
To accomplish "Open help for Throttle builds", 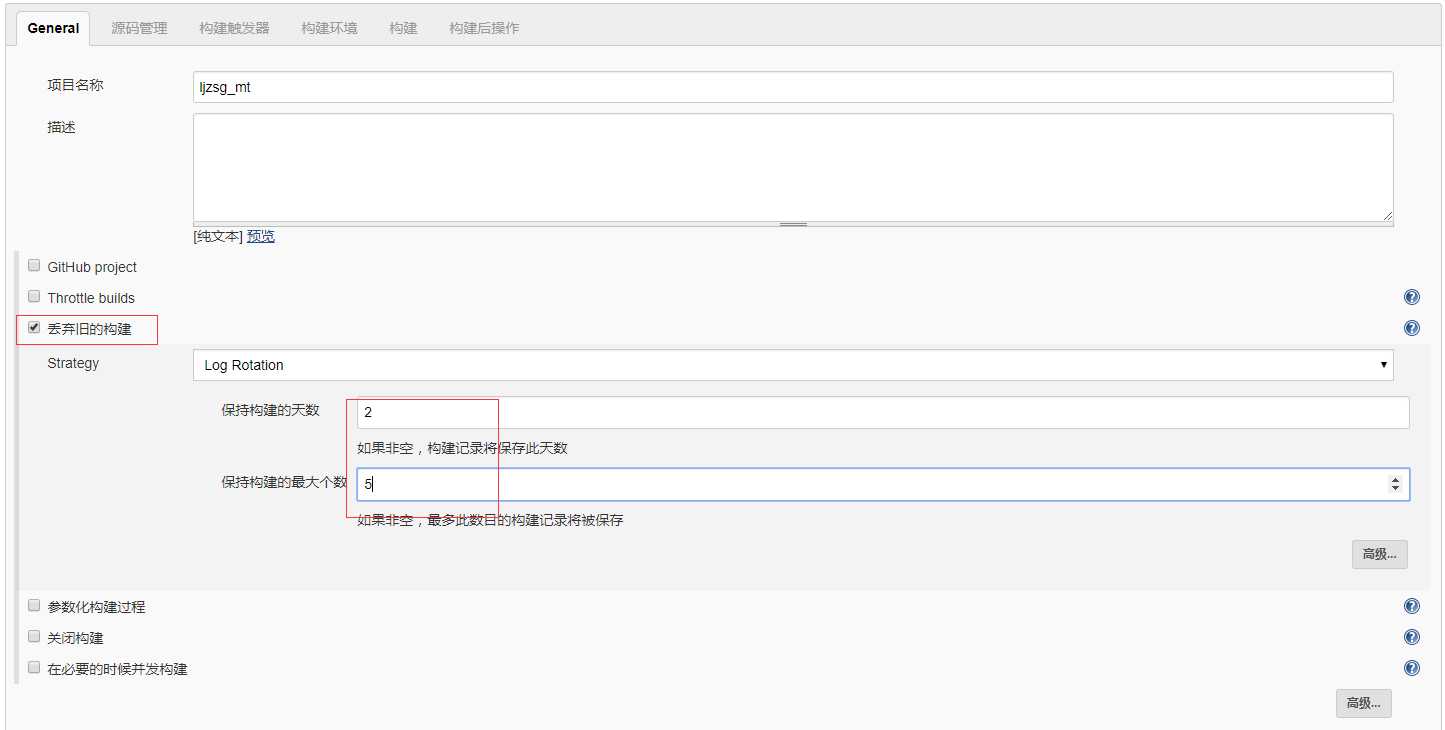I will click(x=1411, y=297).
